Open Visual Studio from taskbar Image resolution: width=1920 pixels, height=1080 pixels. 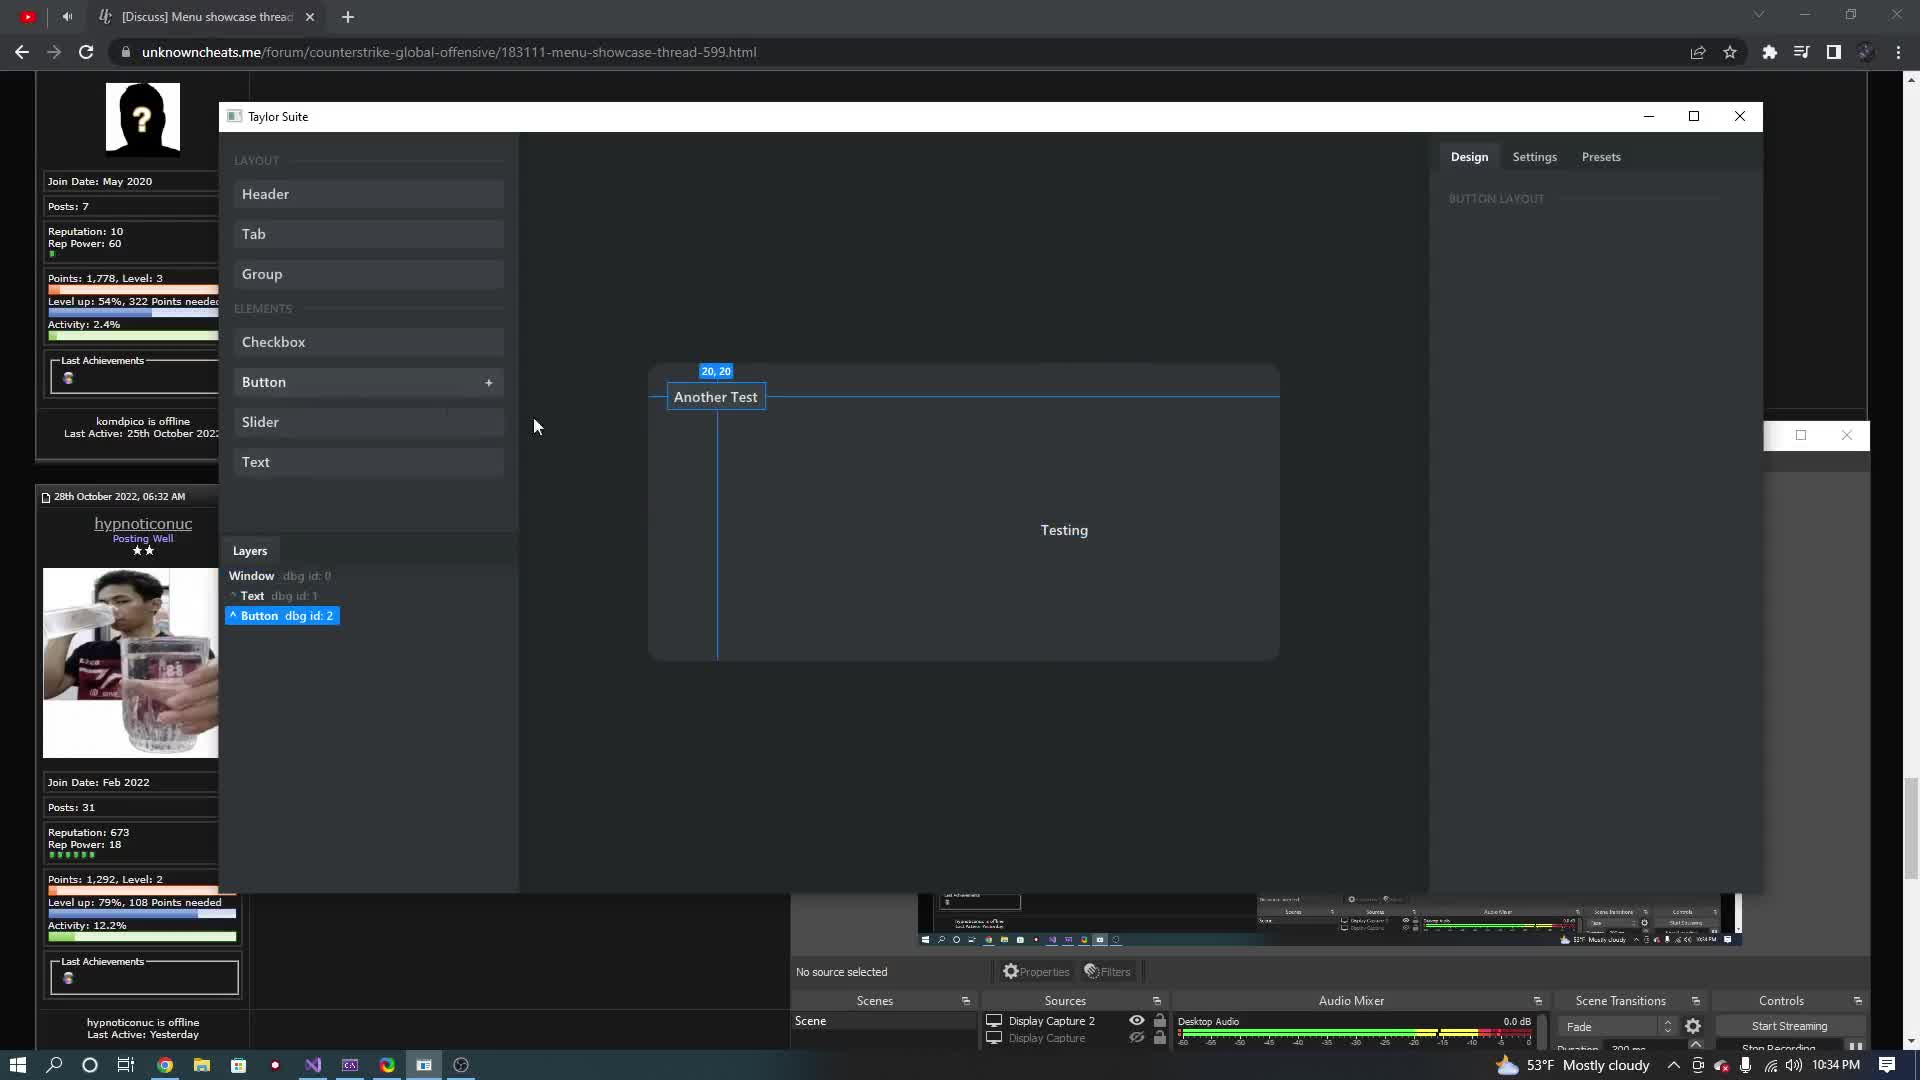coord(313,1065)
